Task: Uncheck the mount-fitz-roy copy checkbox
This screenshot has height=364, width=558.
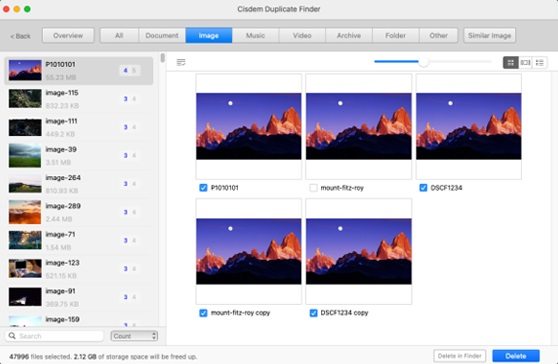Action: (203, 313)
